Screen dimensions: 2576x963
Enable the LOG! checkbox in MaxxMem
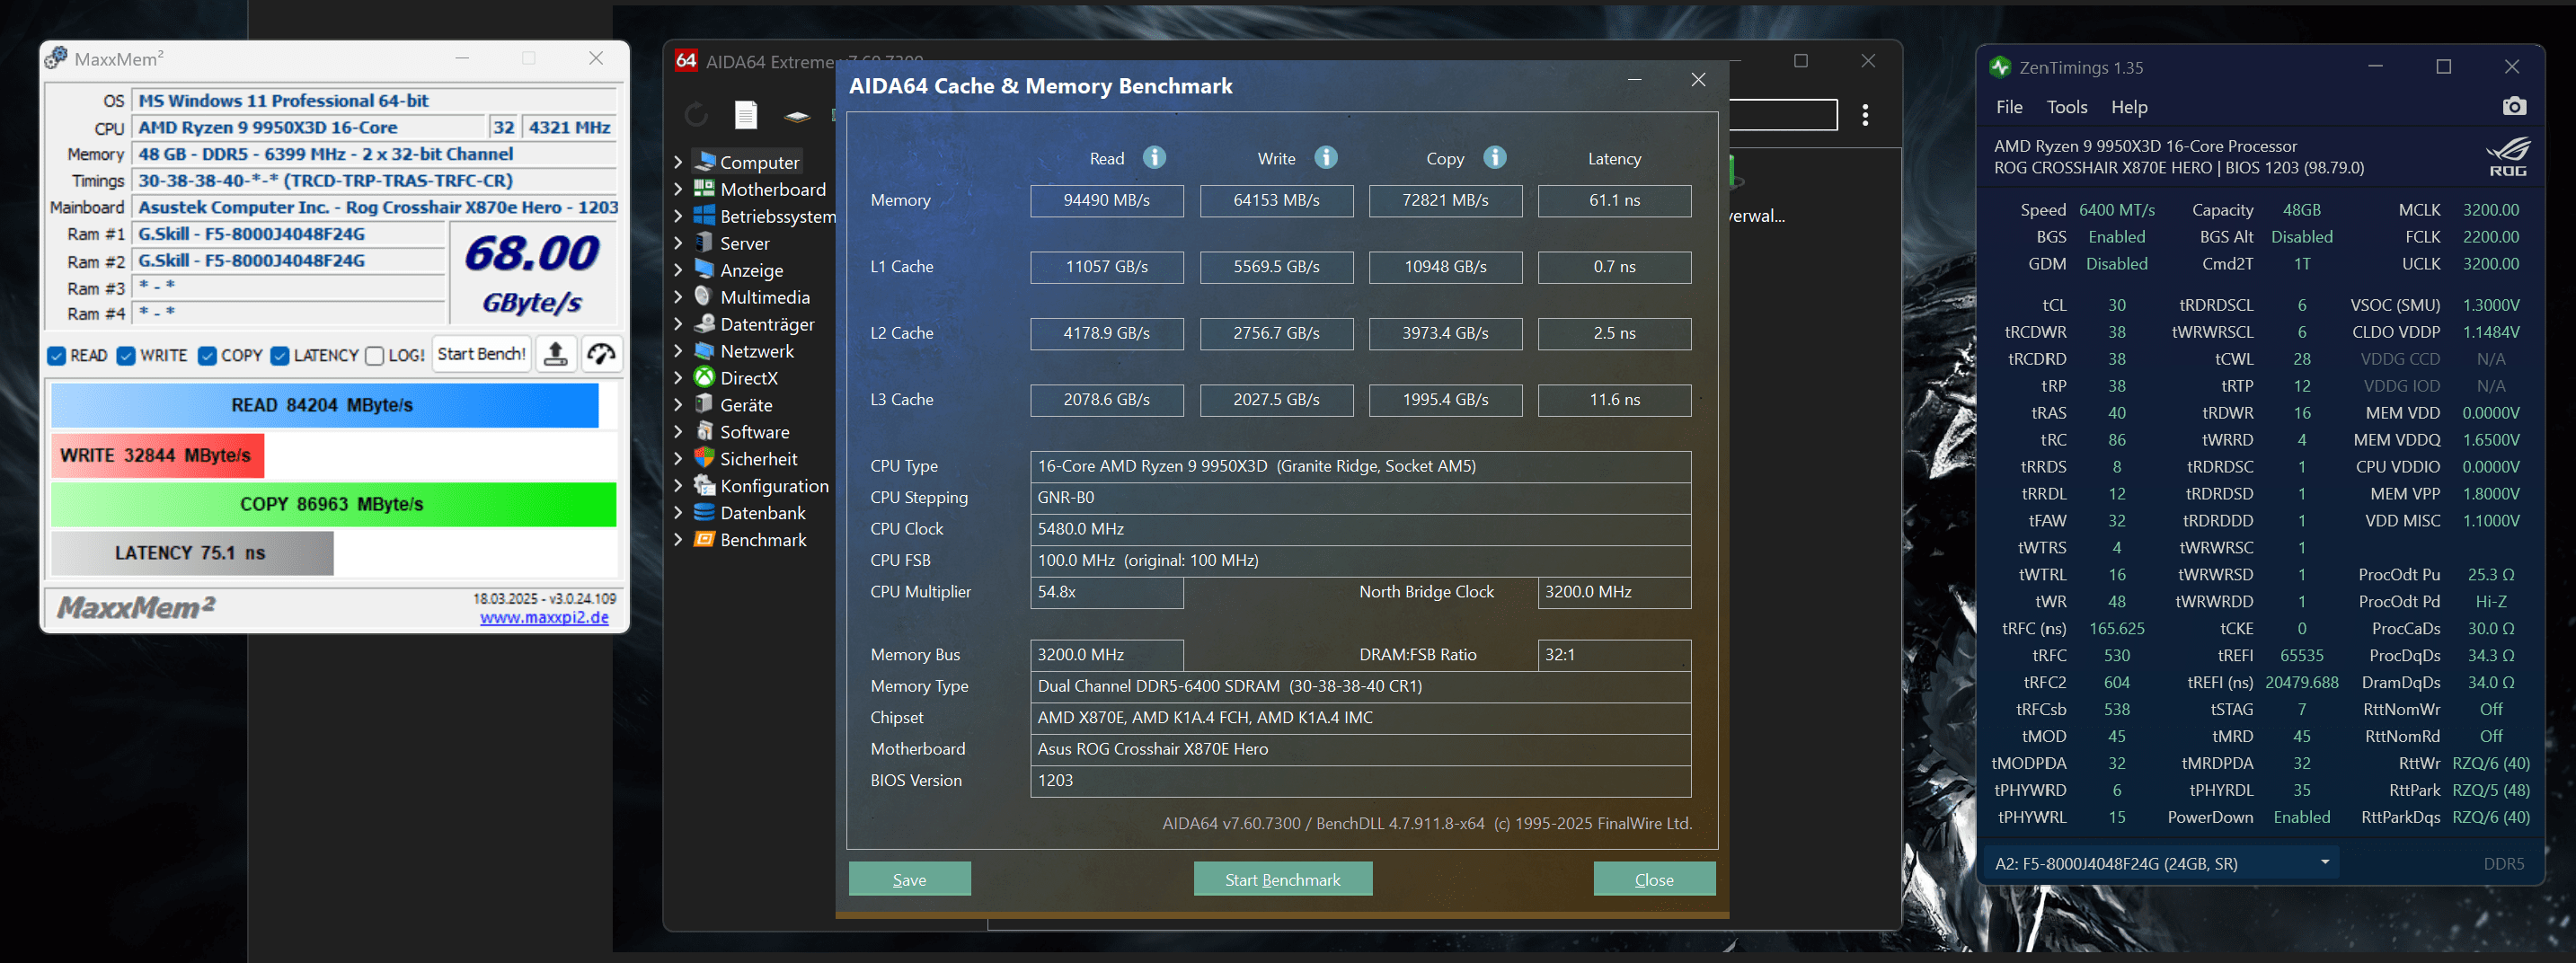[x=375, y=356]
